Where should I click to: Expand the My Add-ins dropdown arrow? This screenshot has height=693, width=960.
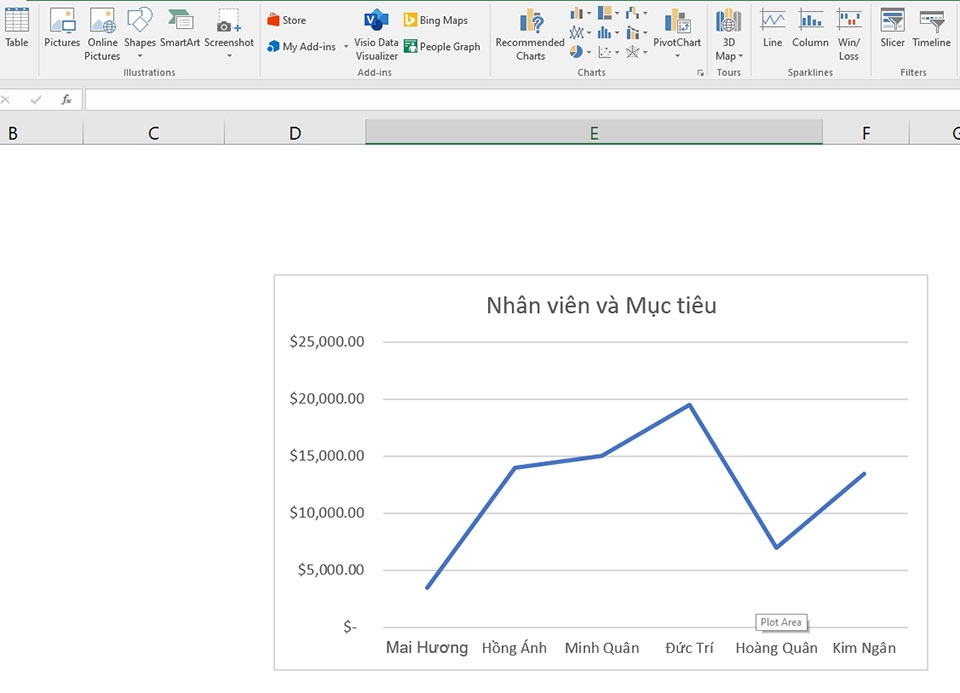pyautogui.click(x=346, y=47)
